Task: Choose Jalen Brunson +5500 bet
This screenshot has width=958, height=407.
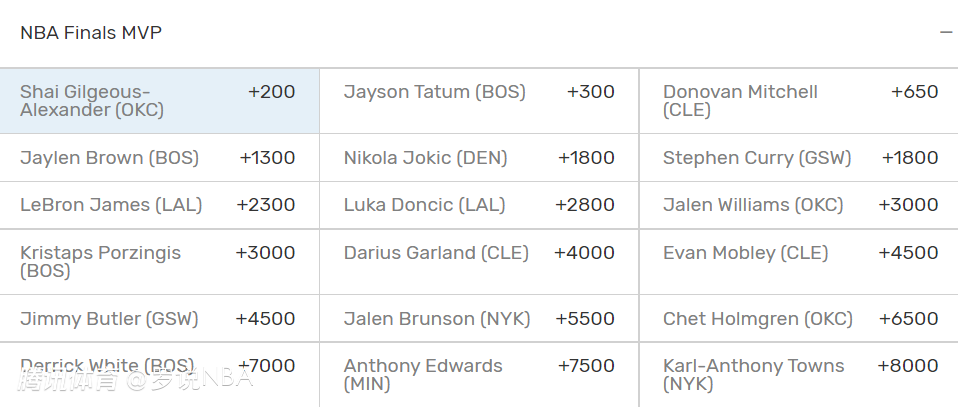Action: [x=479, y=319]
